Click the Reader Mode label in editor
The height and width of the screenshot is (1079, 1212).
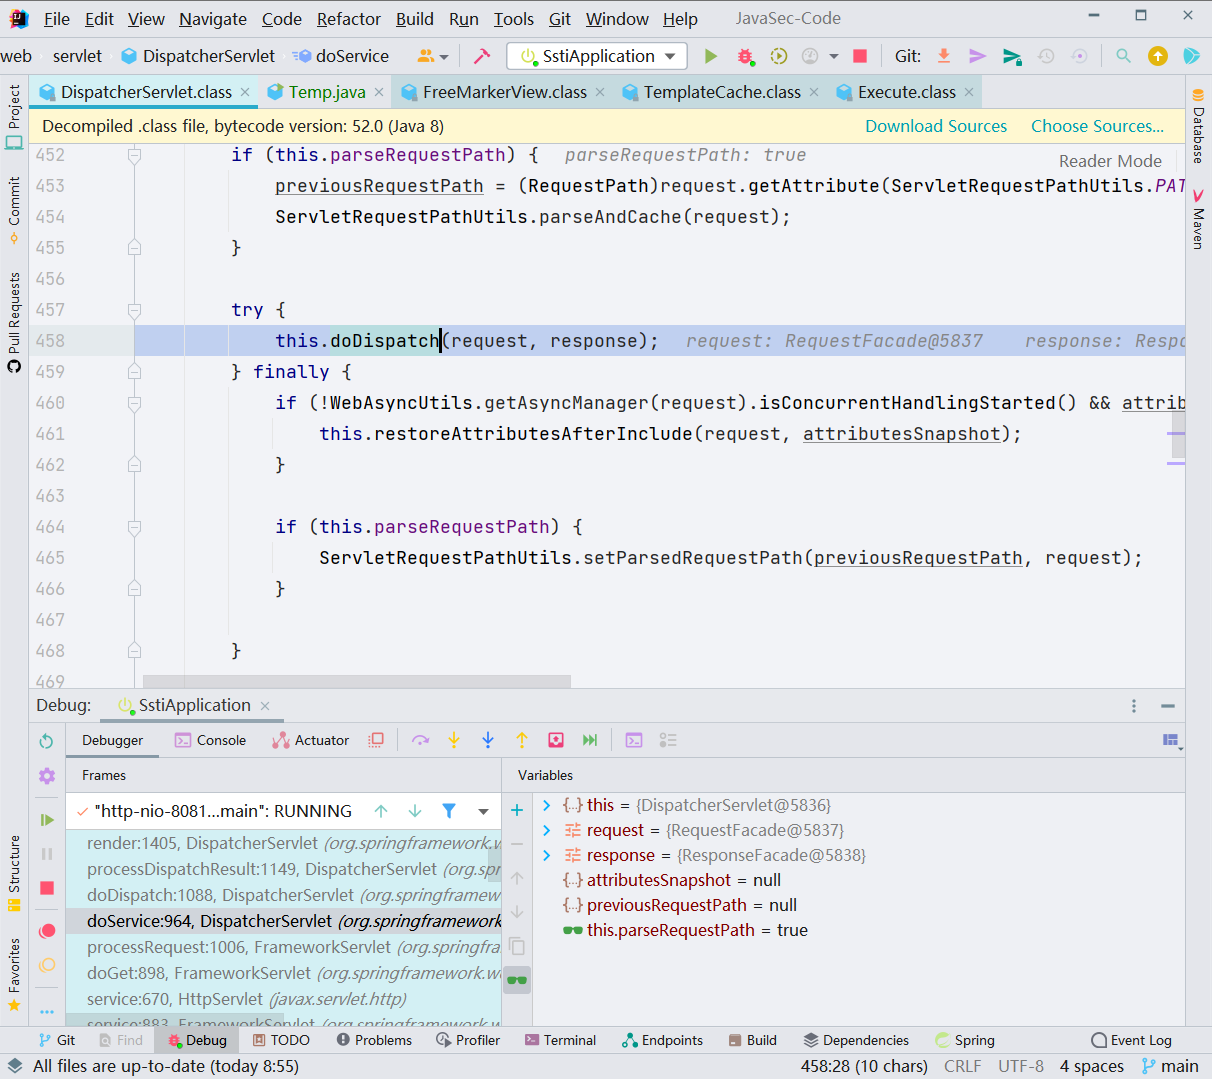click(1110, 161)
